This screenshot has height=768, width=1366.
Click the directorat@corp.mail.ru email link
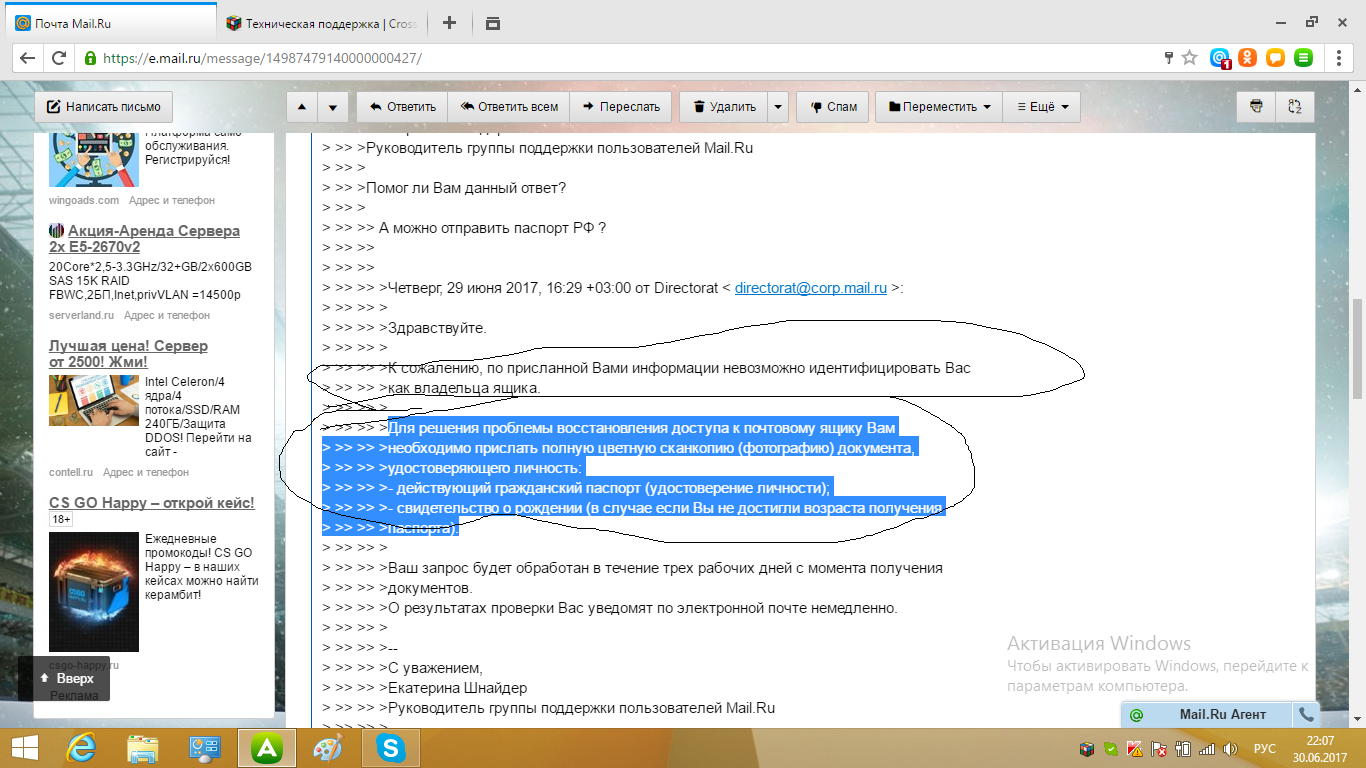click(811, 288)
